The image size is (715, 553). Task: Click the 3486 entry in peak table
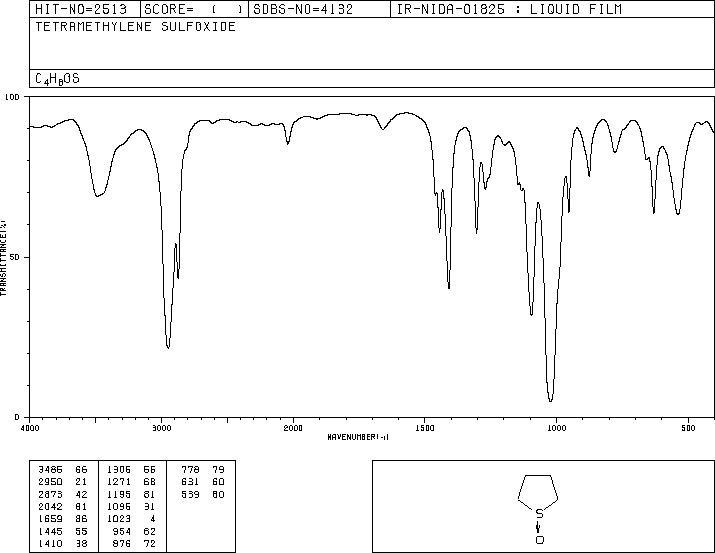point(51,470)
